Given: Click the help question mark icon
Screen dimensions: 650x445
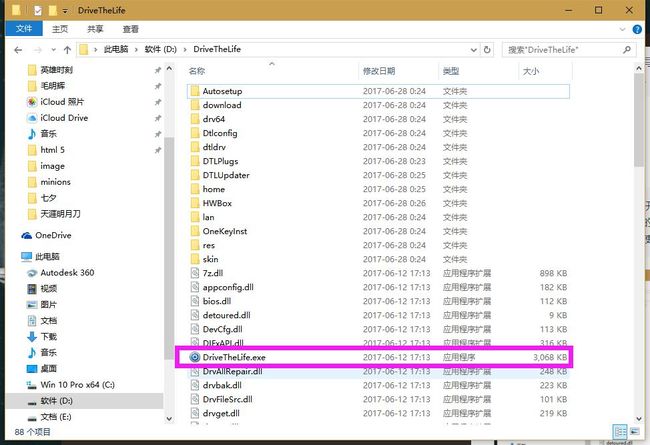Looking at the screenshot, I should 637,29.
